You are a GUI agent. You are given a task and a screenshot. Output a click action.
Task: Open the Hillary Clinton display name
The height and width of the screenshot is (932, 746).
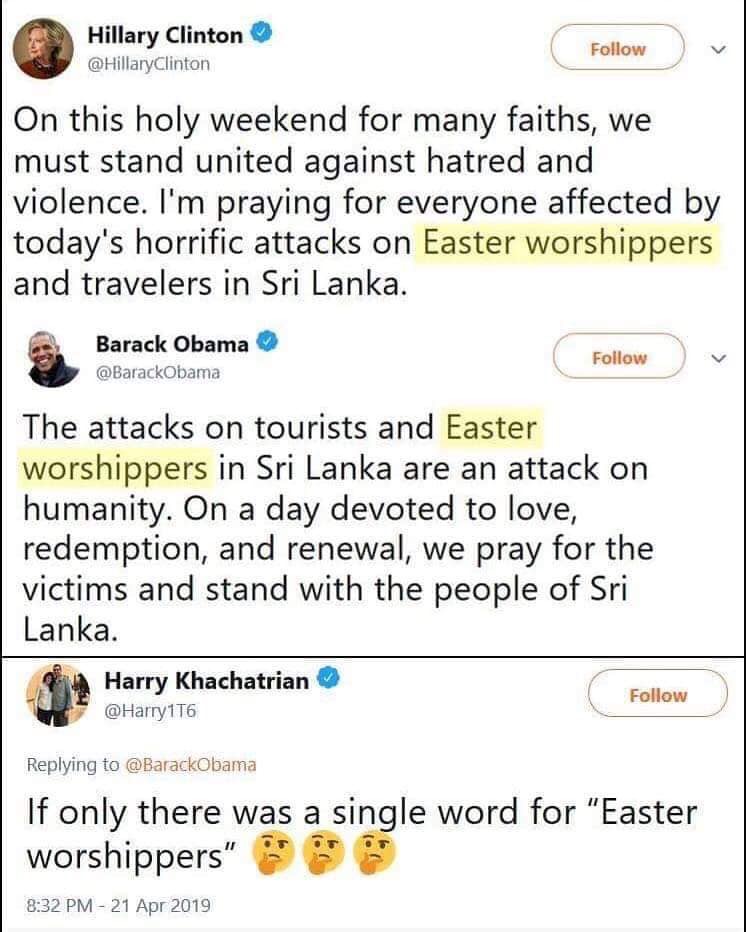165,36
